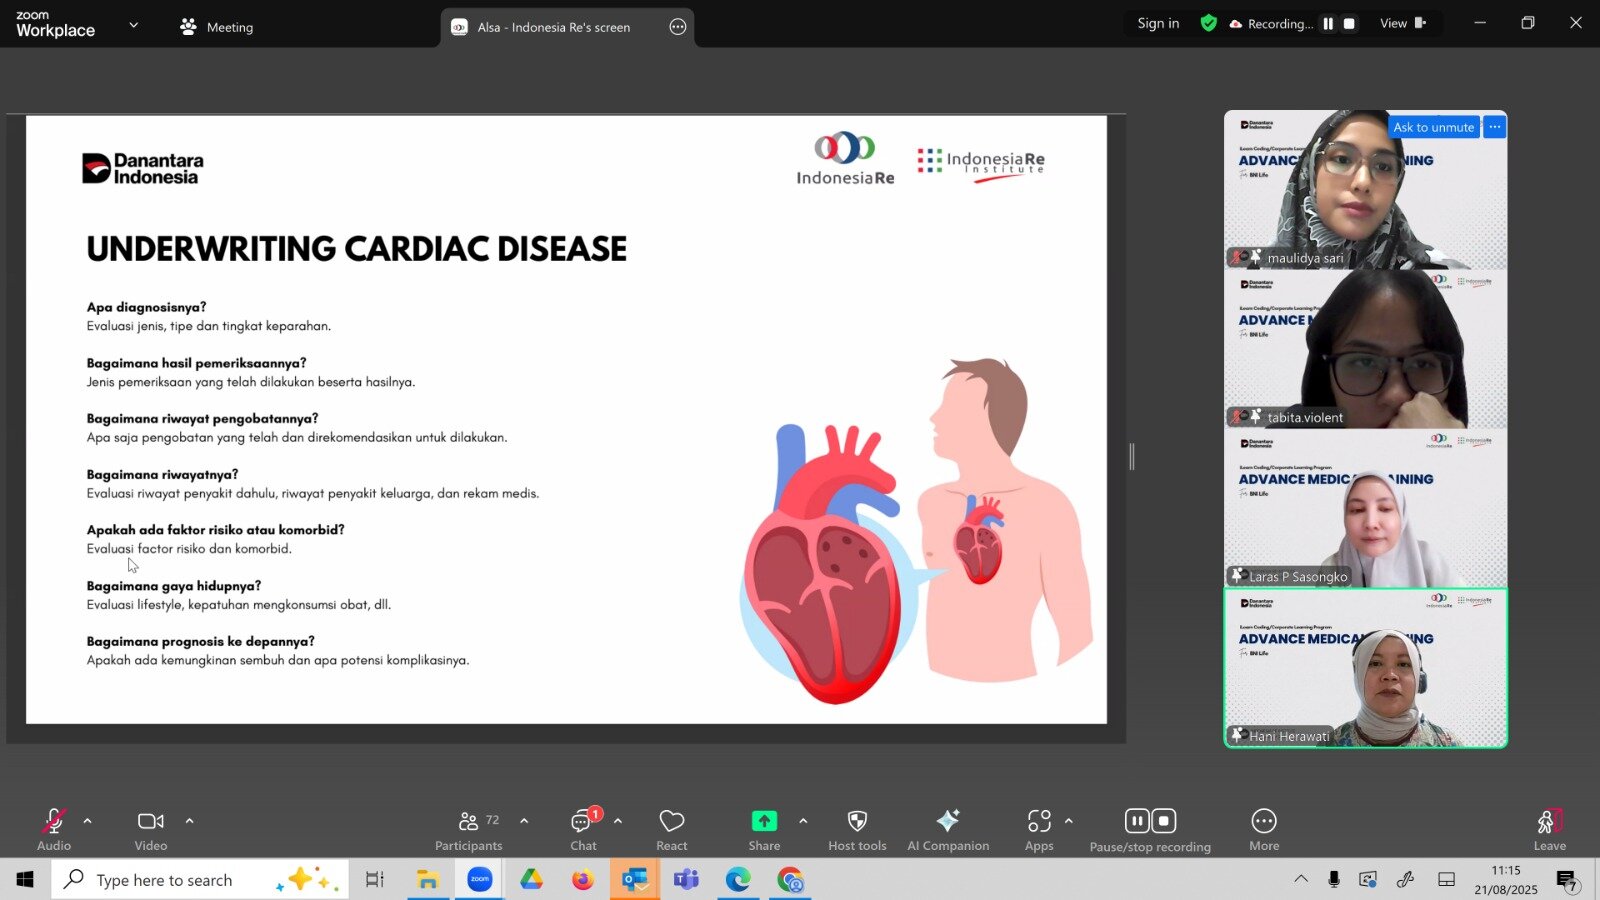Unmute the microphone Audio button

pos(54,821)
